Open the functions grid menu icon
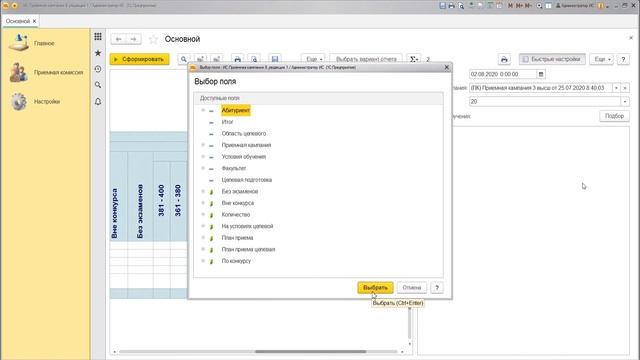Screen dimensions: 640x360 (98, 37)
